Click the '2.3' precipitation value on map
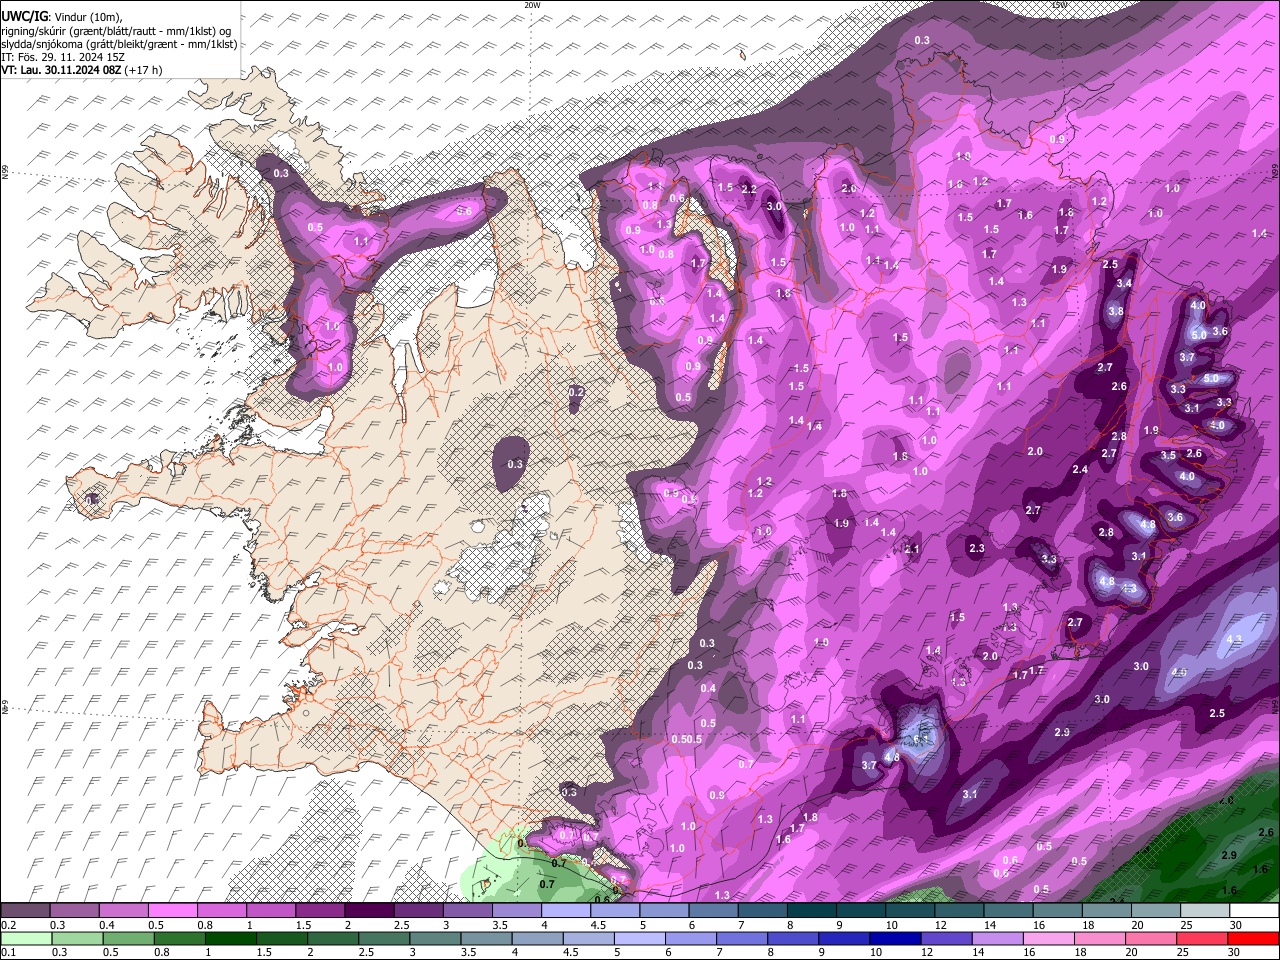The width and height of the screenshot is (1280, 960). pos(977,548)
